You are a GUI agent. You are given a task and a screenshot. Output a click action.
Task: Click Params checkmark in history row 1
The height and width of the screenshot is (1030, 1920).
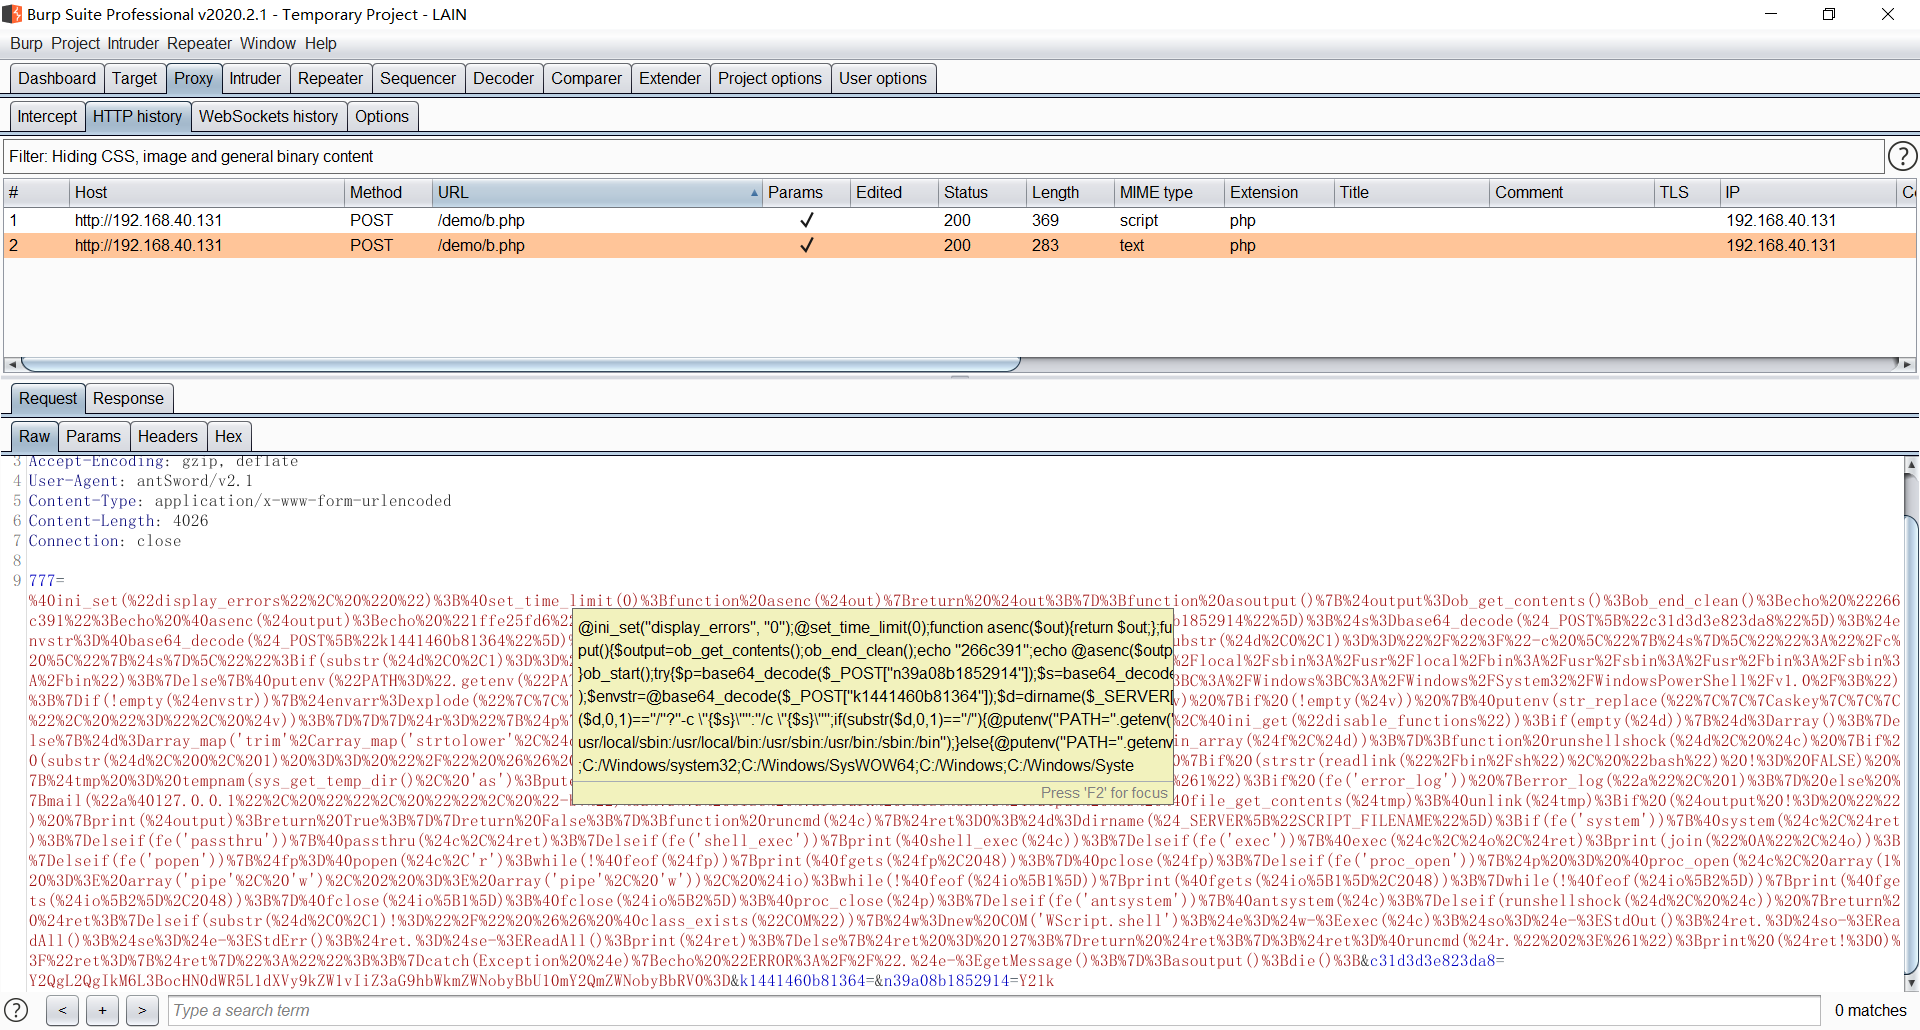click(x=806, y=220)
